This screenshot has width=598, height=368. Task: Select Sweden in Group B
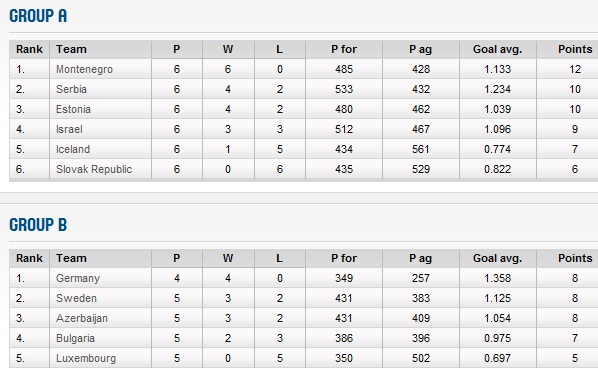(x=76, y=298)
